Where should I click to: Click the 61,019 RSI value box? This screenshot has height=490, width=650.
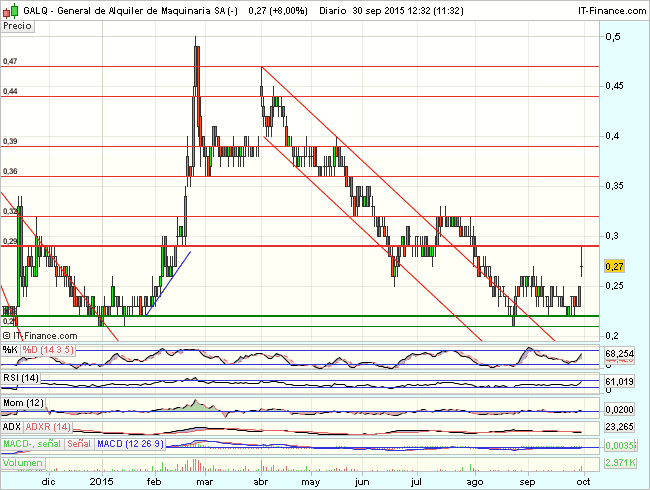tap(619, 381)
